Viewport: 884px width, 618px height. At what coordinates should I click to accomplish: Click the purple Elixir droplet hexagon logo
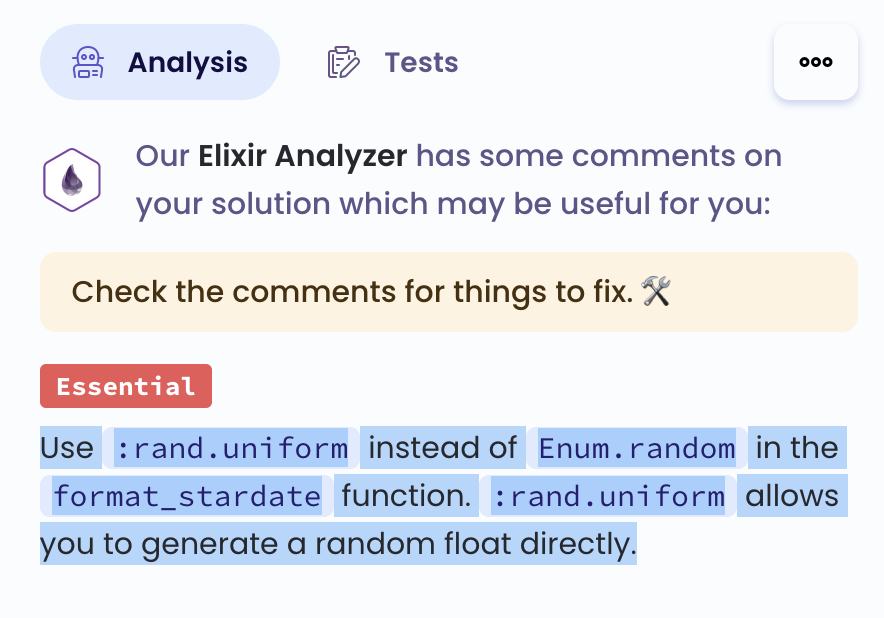pos(71,180)
